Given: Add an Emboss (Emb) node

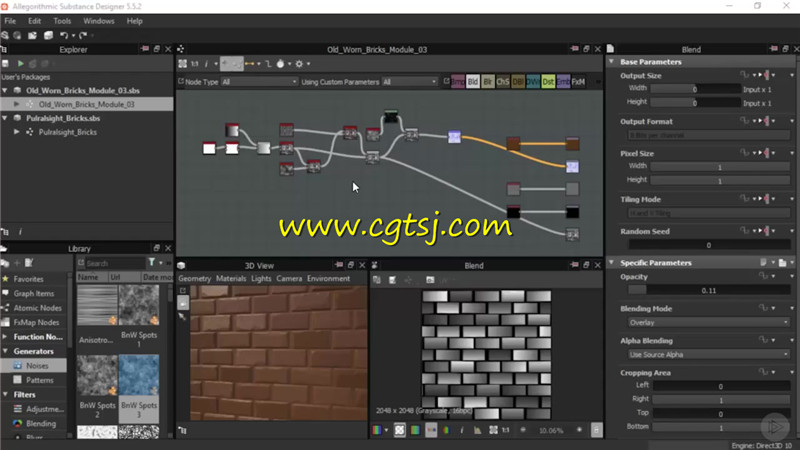Looking at the screenshot, I should point(563,82).
